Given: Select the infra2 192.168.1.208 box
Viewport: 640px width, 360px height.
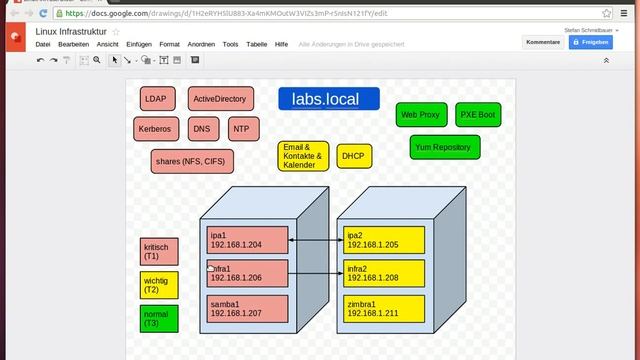Looking at the screenshot, I should coord(384,273).
